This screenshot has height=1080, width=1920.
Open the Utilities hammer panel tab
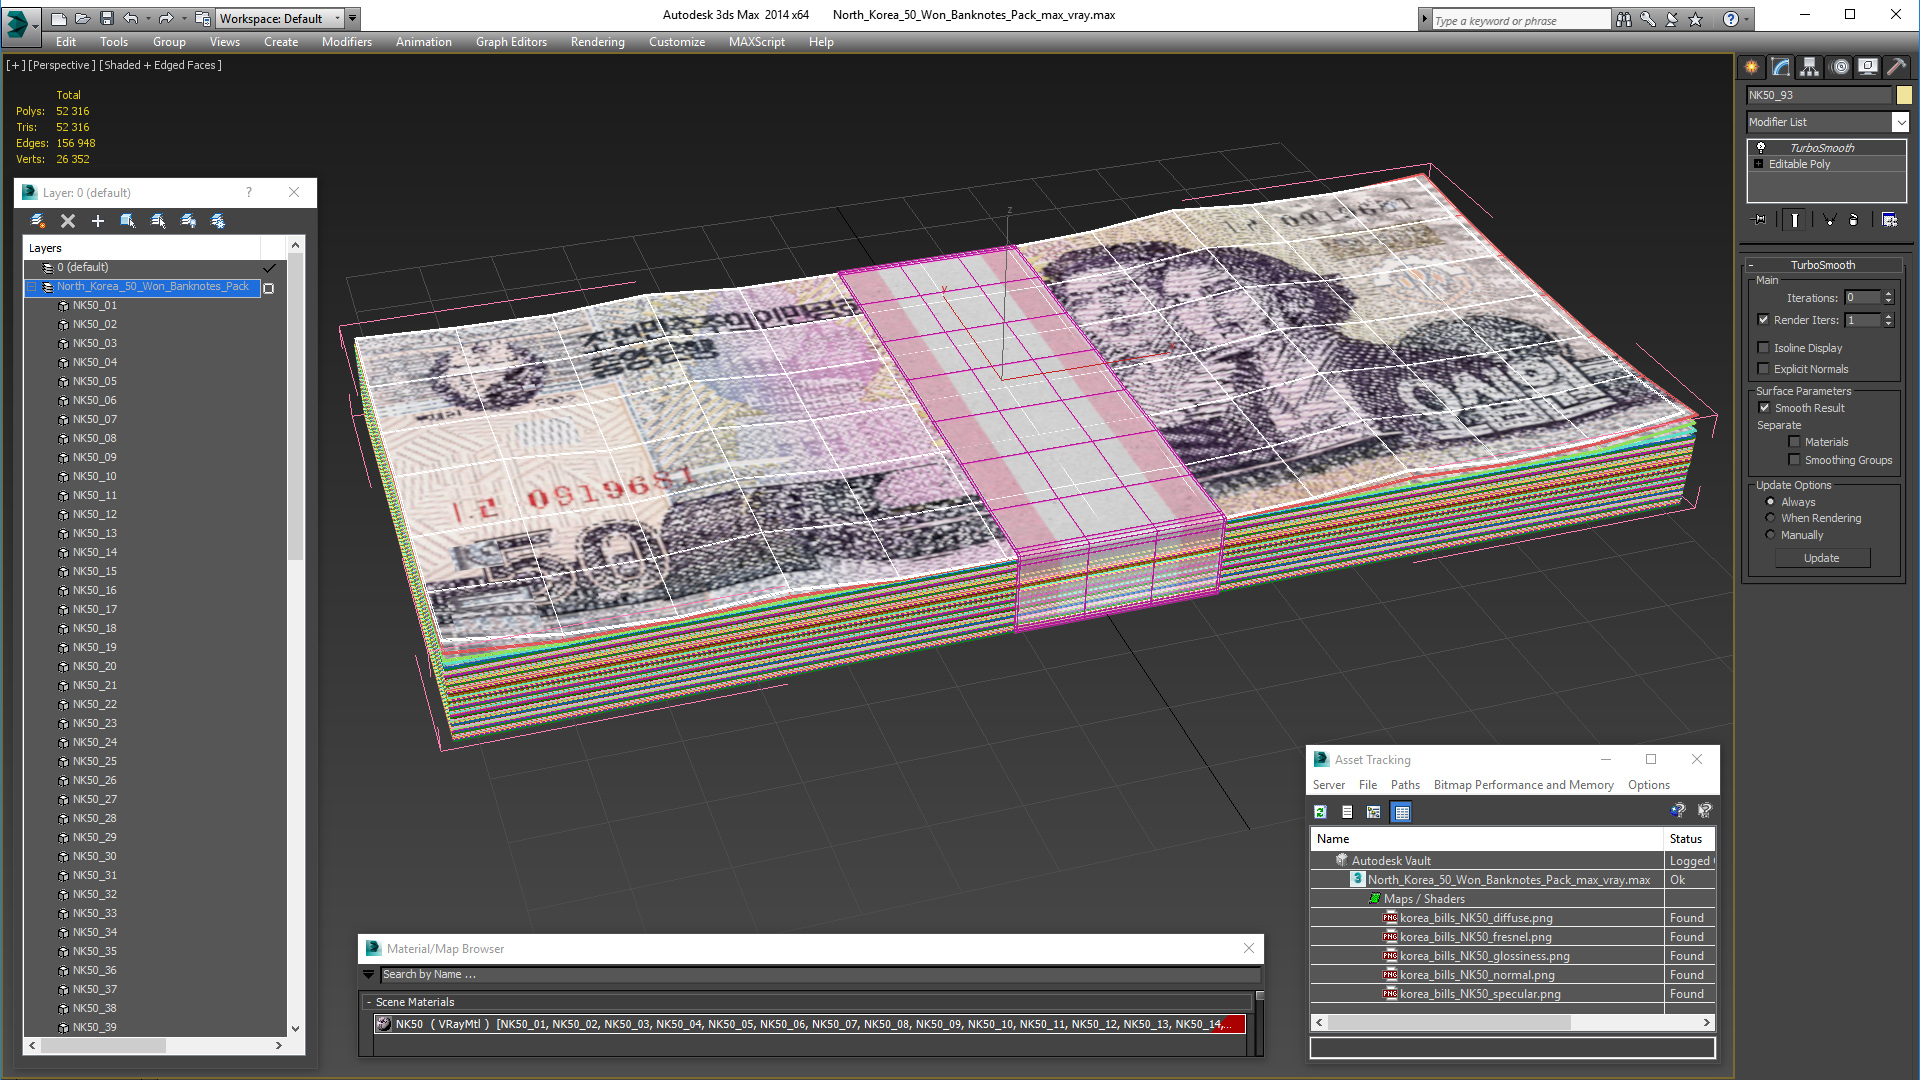point(1896,67)
